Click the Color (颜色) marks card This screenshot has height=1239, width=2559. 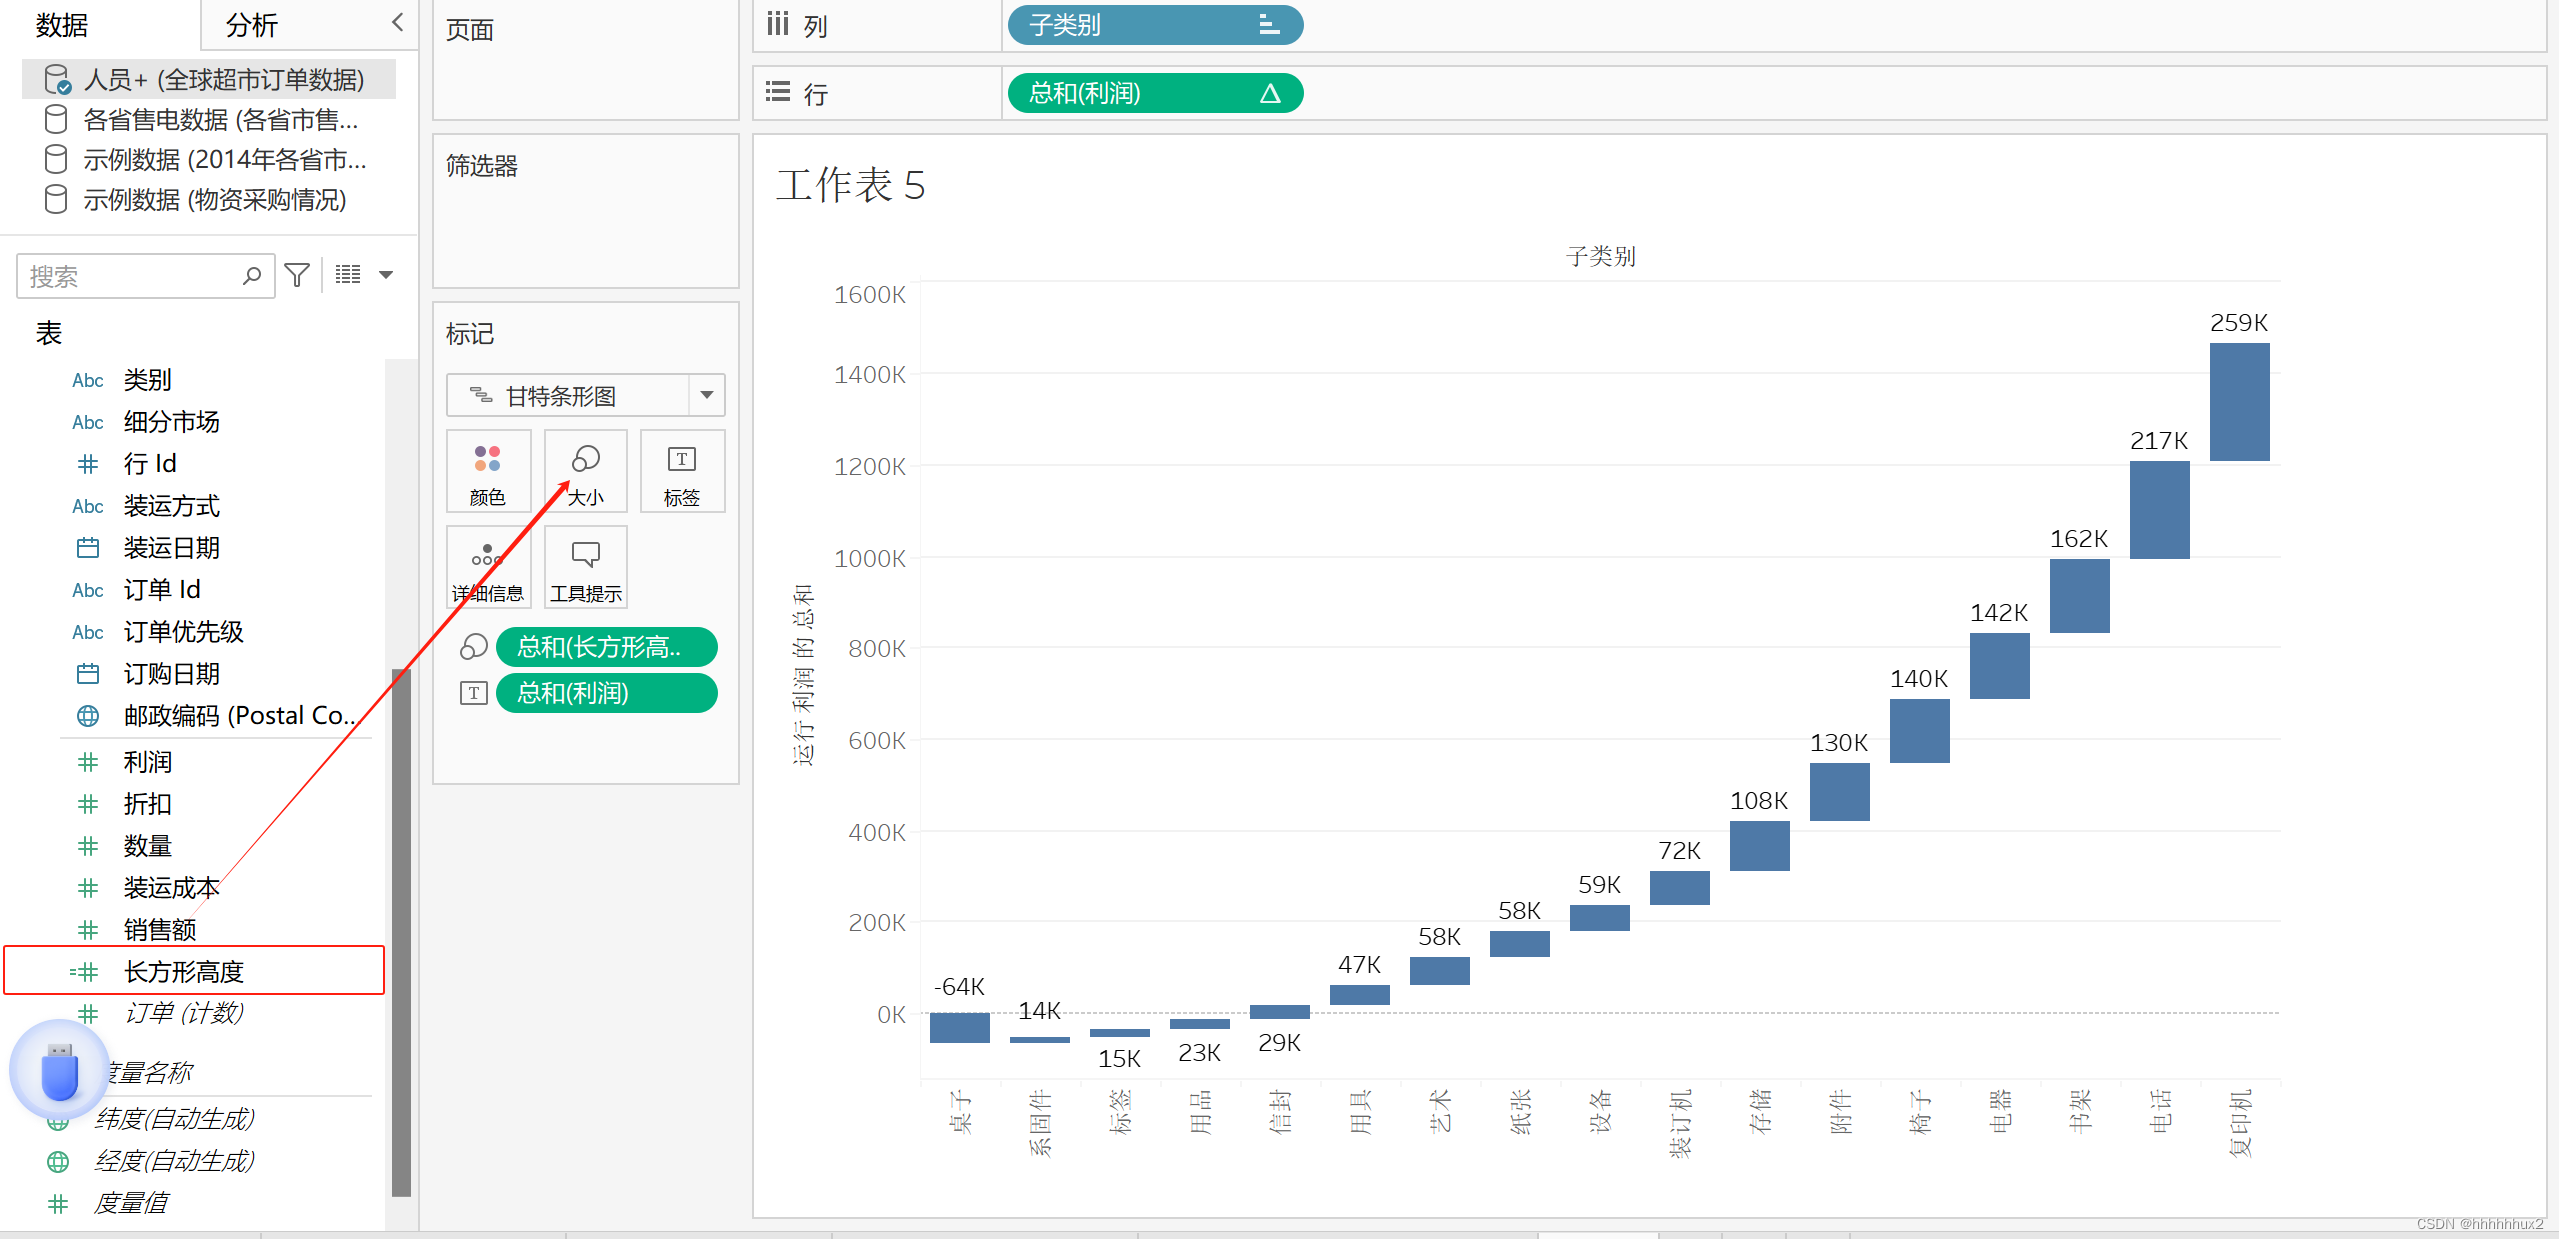487,472
